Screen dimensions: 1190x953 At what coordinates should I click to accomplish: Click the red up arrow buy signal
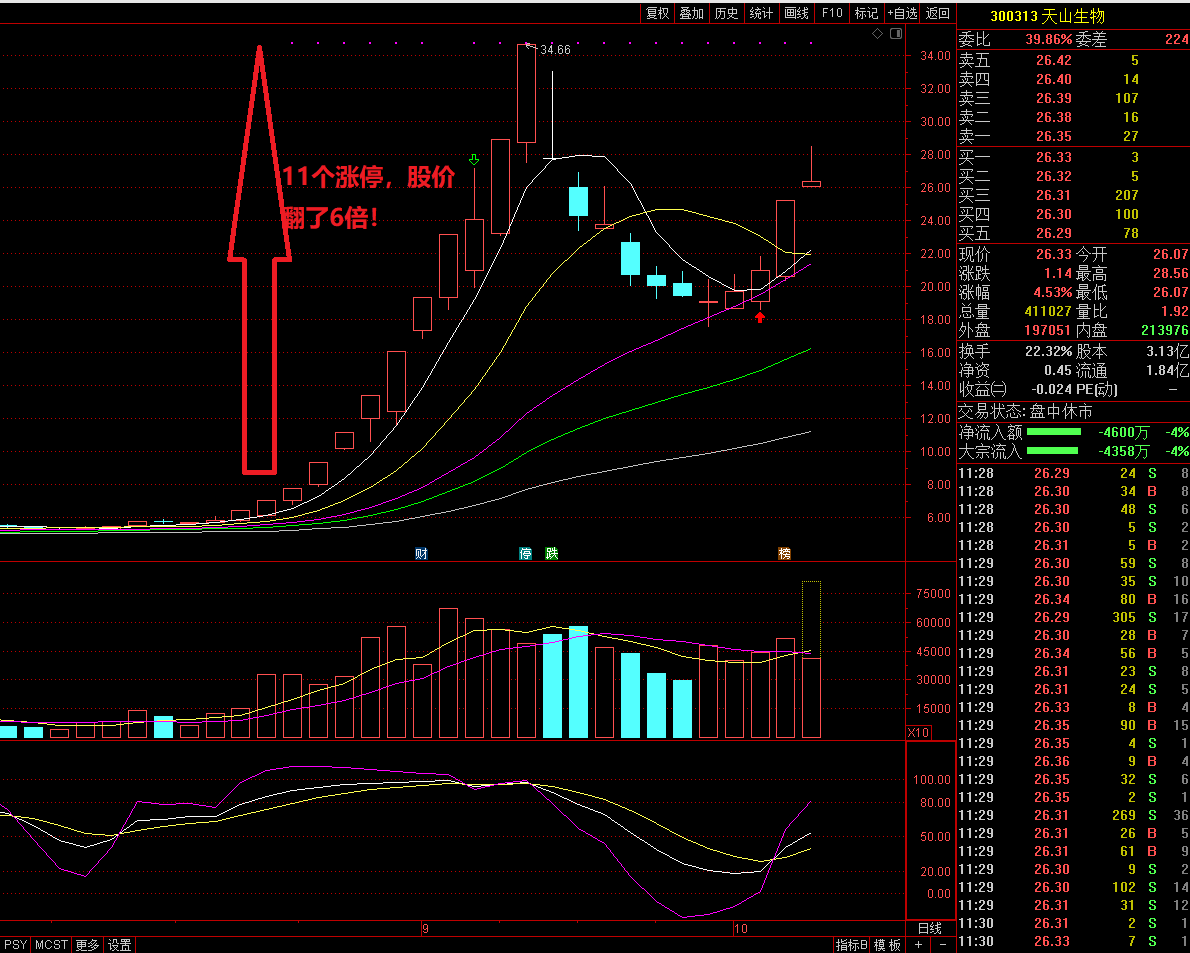760,317
